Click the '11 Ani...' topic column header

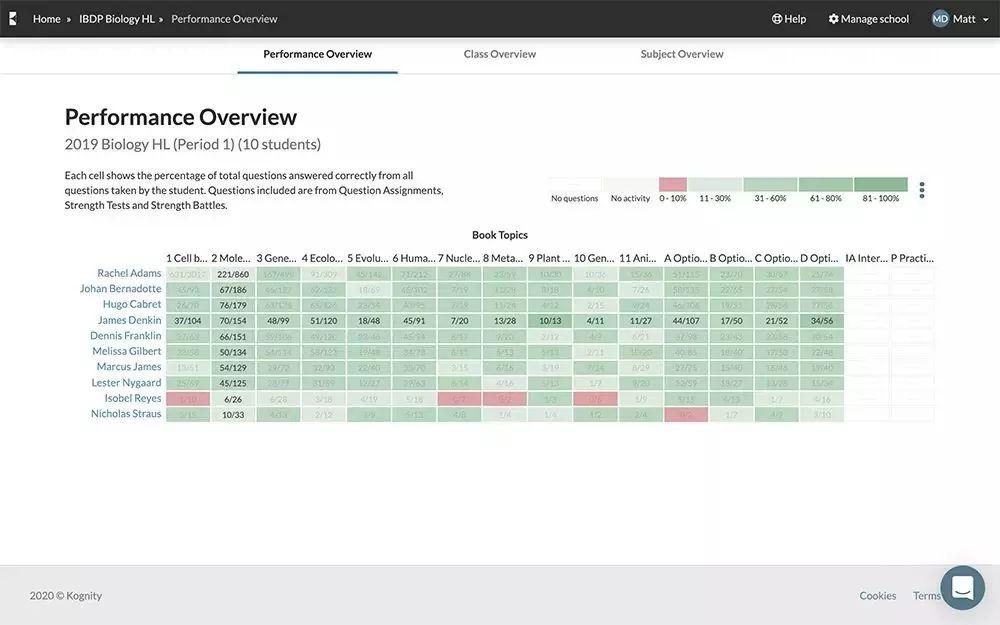638,258
